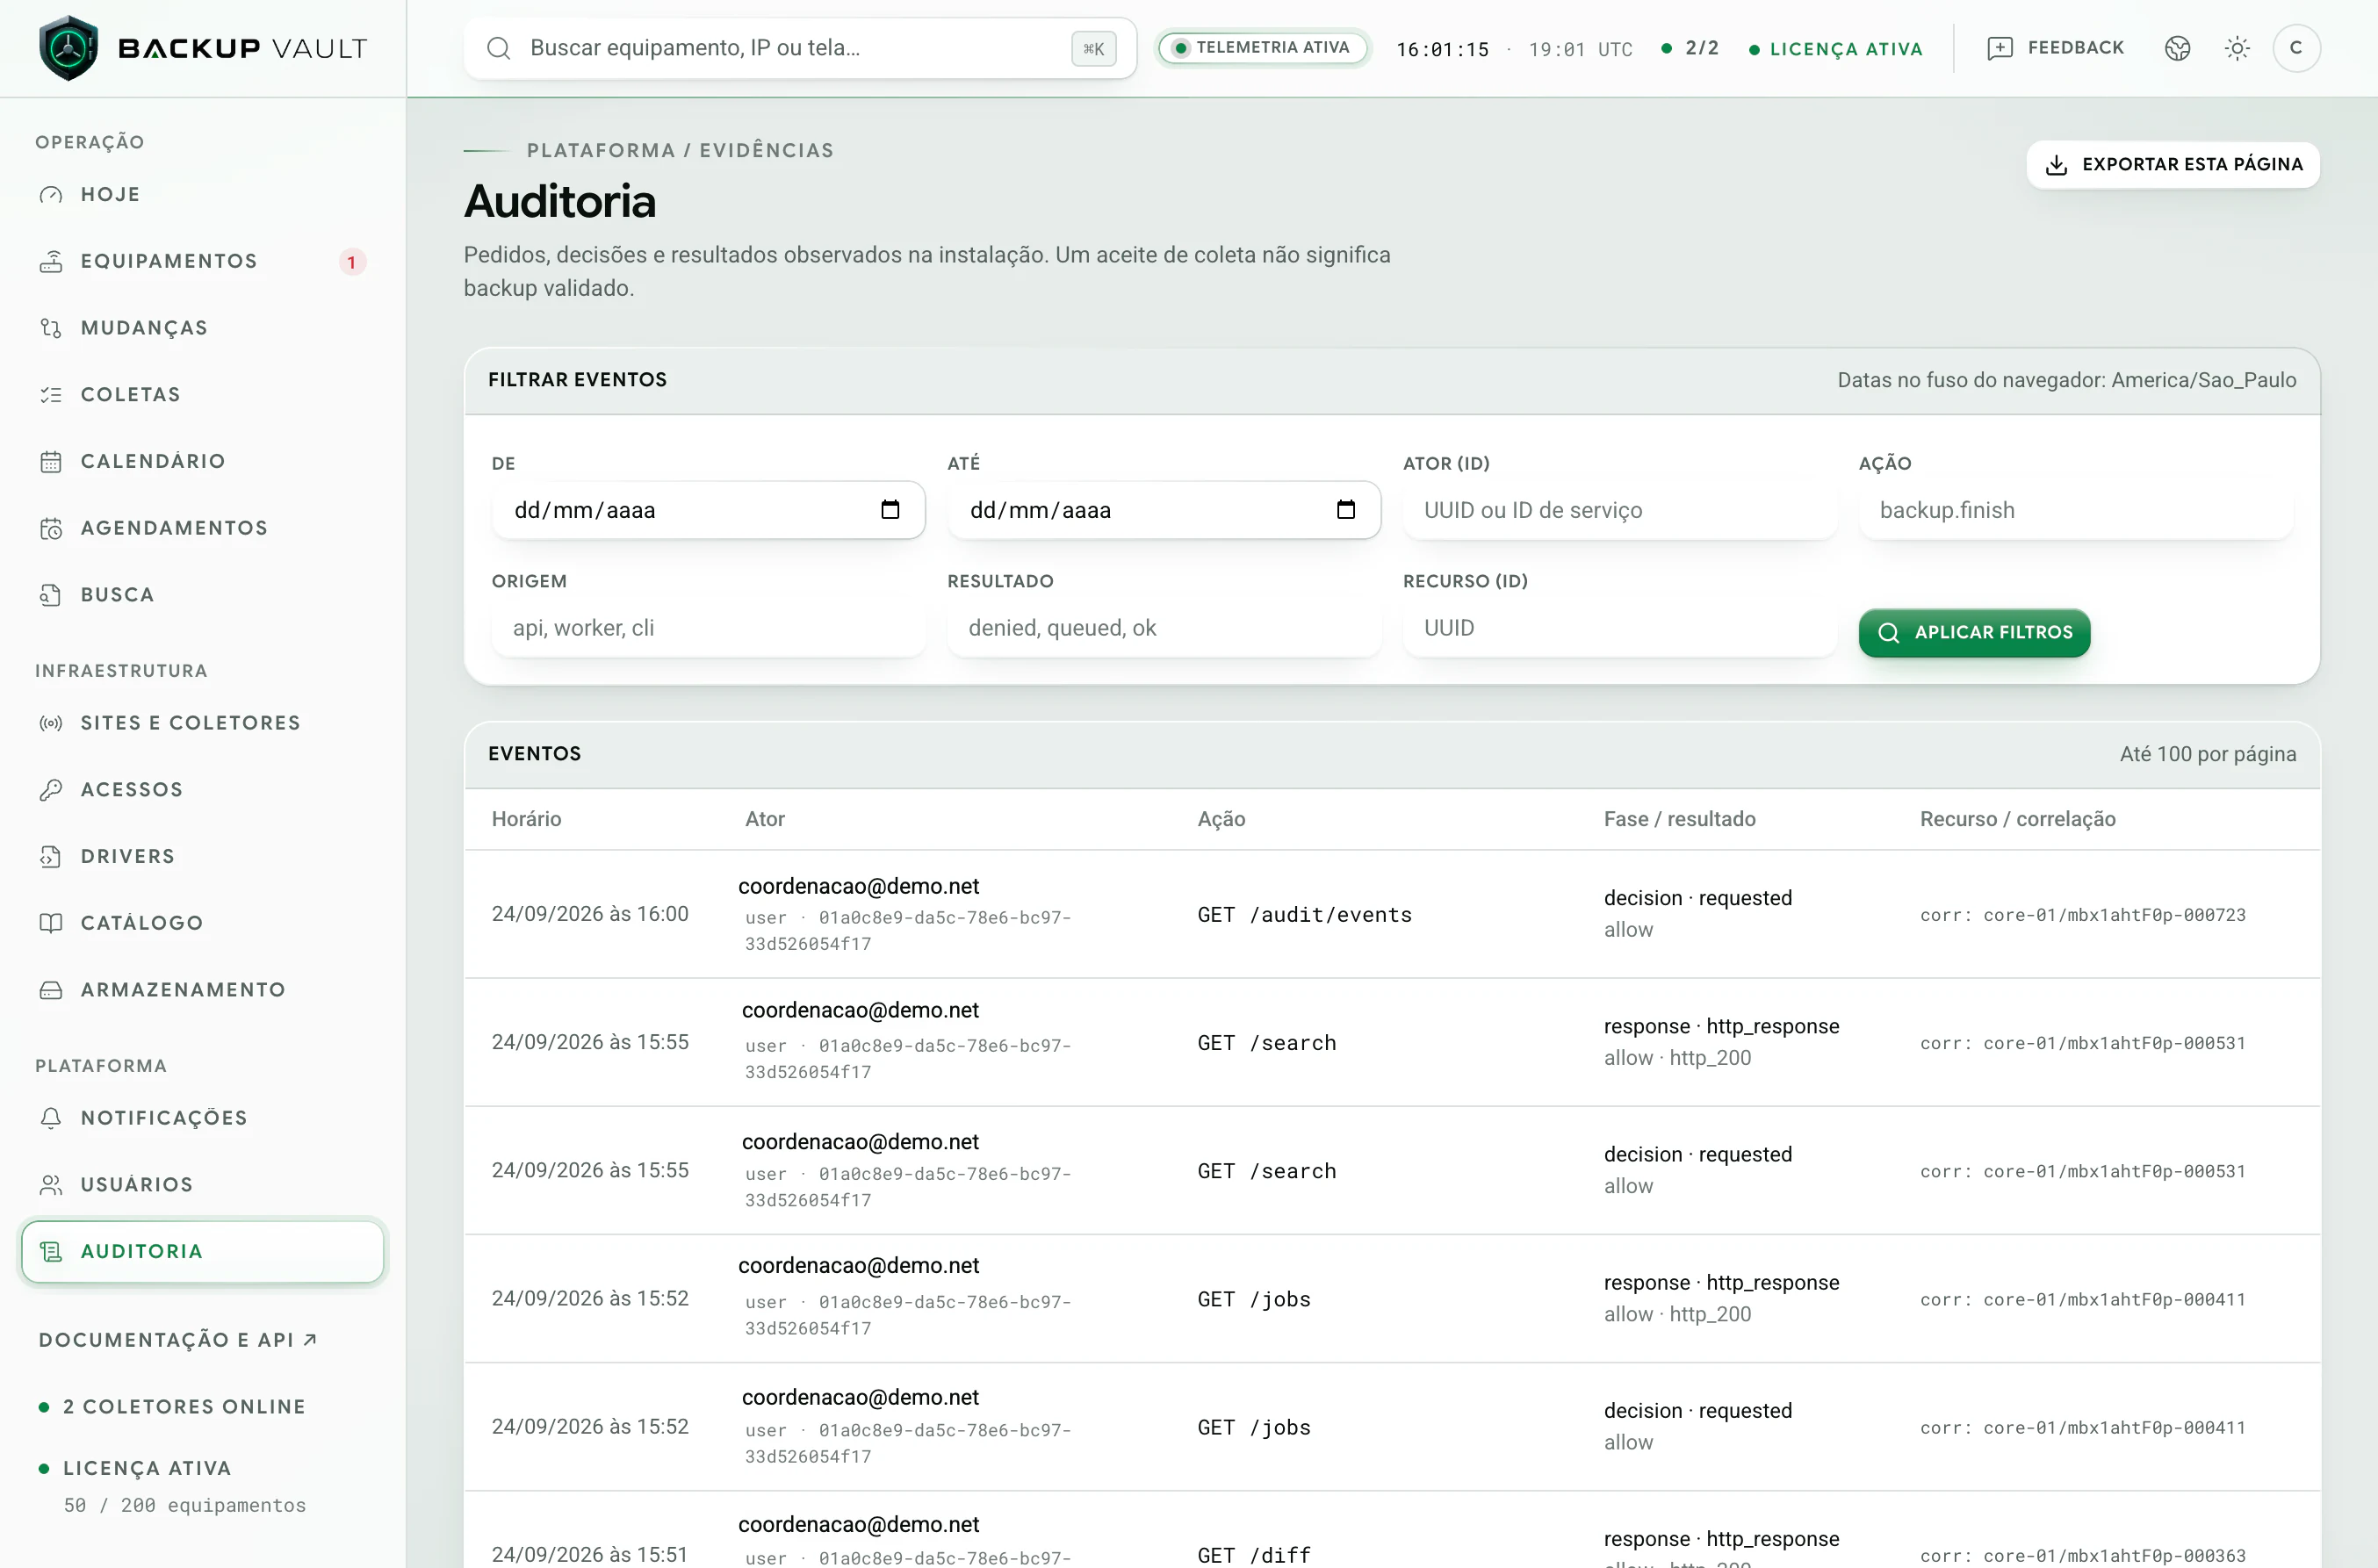Click the Ator column header
This screenshot has height=1568, width=2378.
[765, 819]
